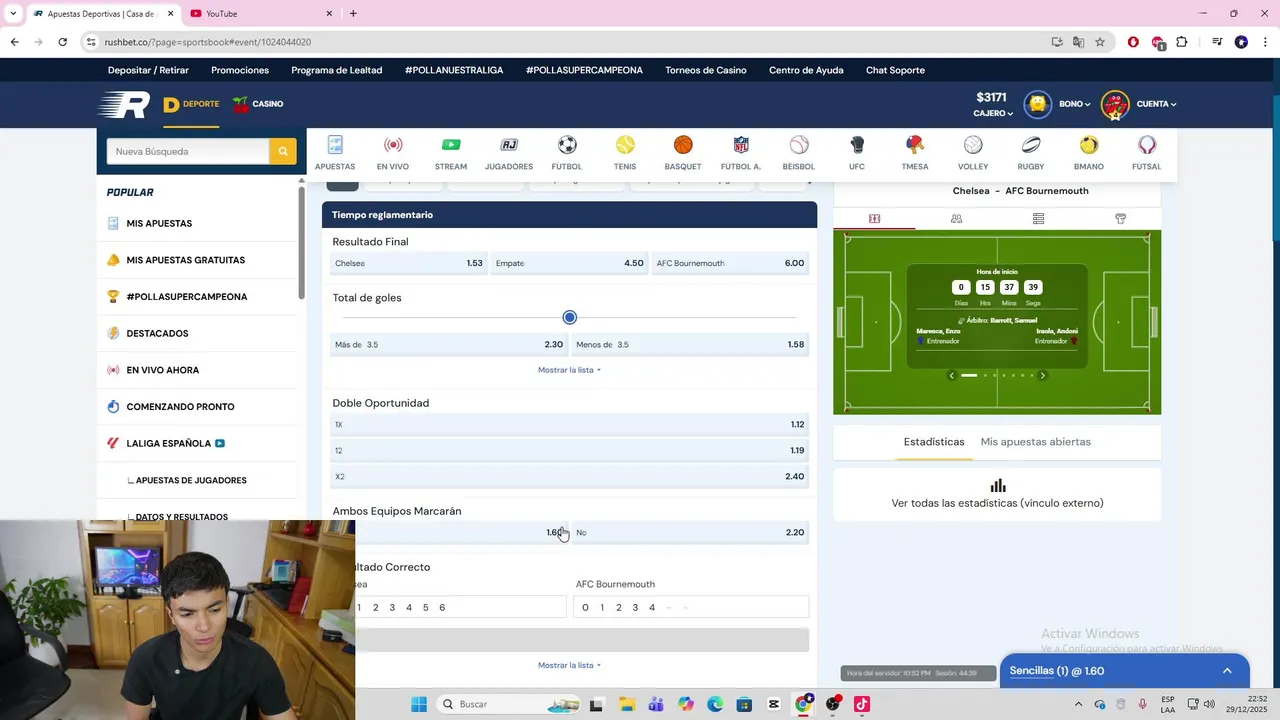Image resolution: width=1280 pixels, height=720 pixels.
Task: Open the lineups jersey tab icon
Action: pos(1120,218)
